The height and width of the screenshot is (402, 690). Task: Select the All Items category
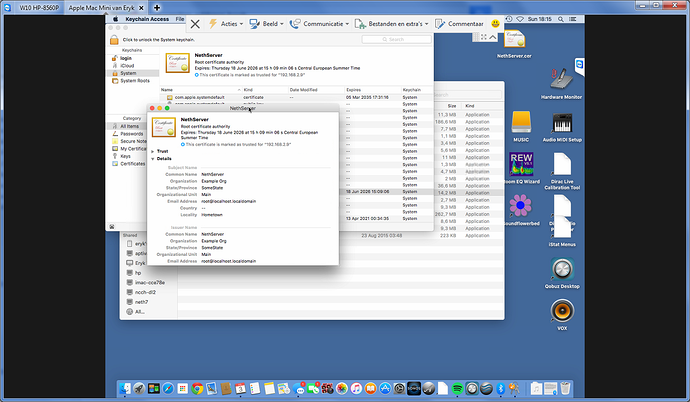(129, 126)
